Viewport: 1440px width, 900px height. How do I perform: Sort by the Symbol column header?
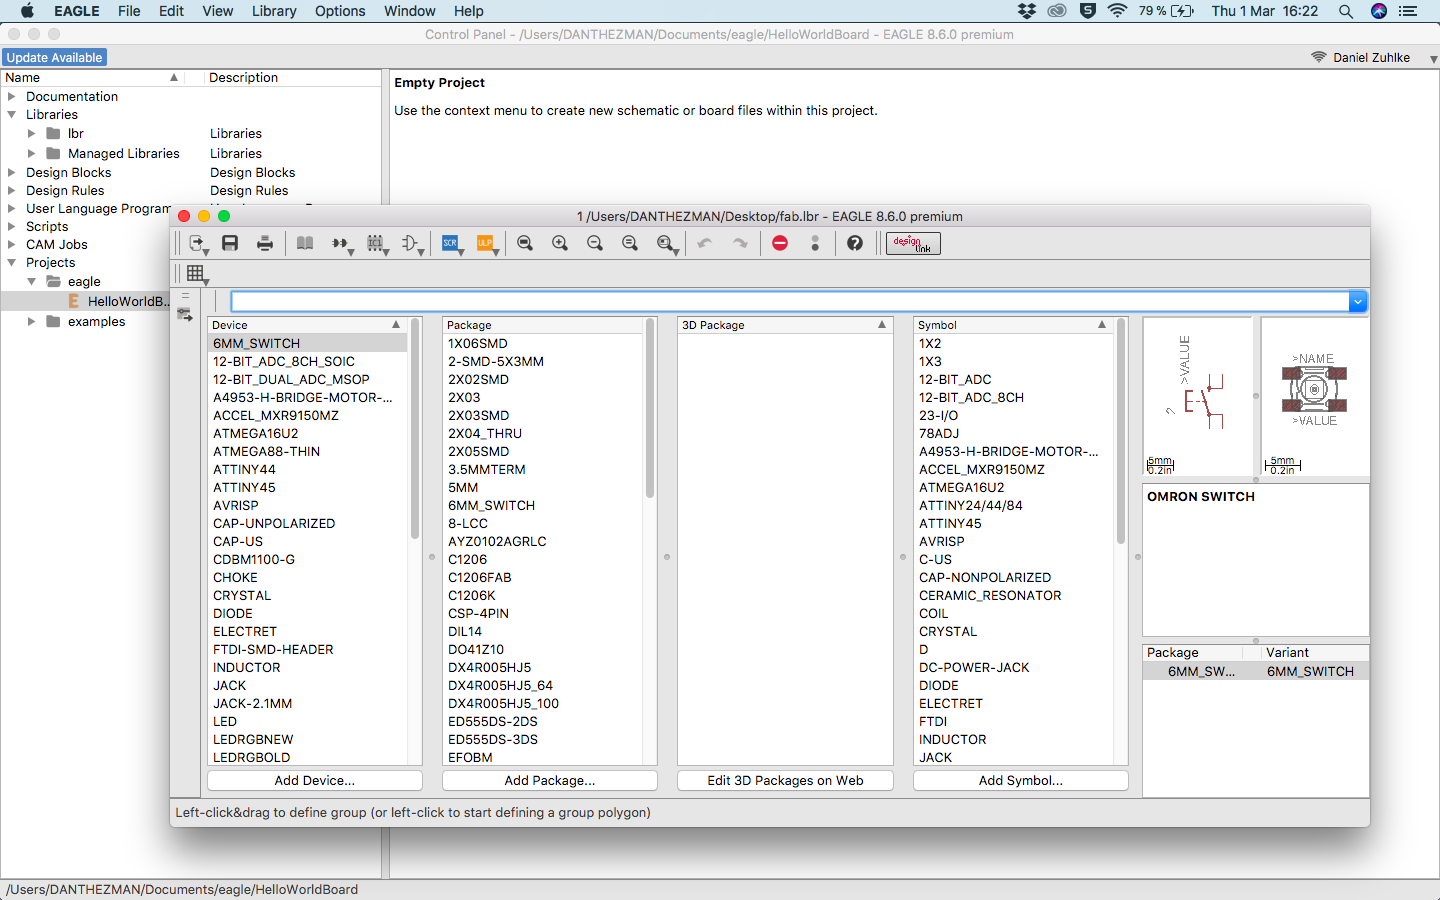1013,325
